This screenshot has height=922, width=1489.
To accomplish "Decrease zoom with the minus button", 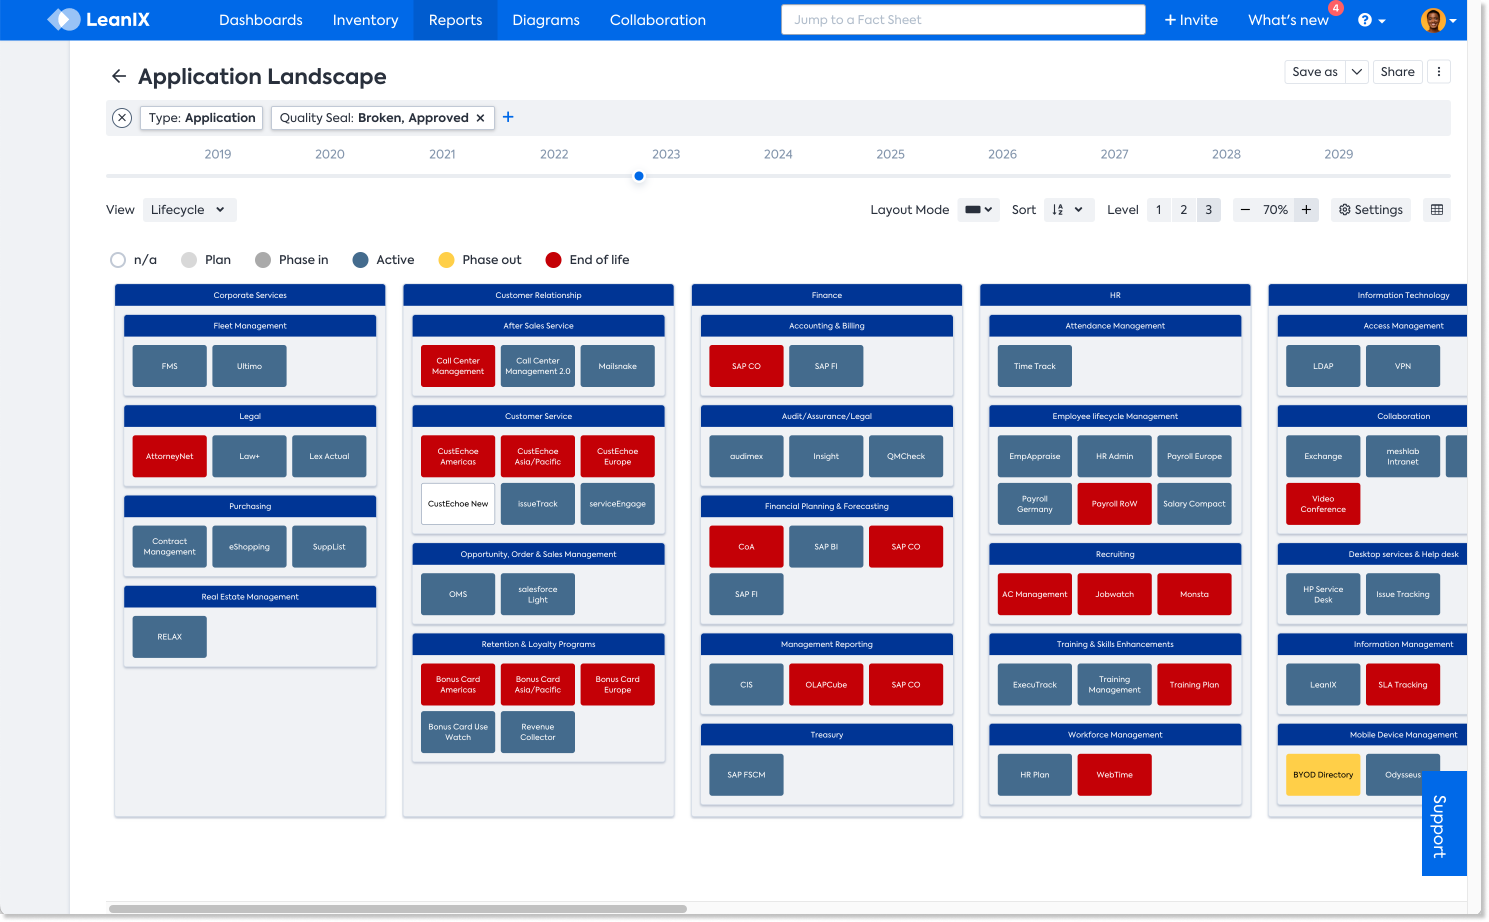I will coord(1245,210).
